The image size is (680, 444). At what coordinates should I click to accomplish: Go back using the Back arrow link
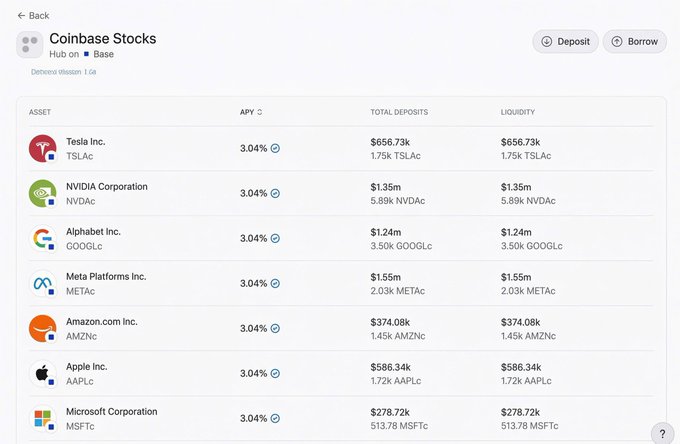click(33, 16)
